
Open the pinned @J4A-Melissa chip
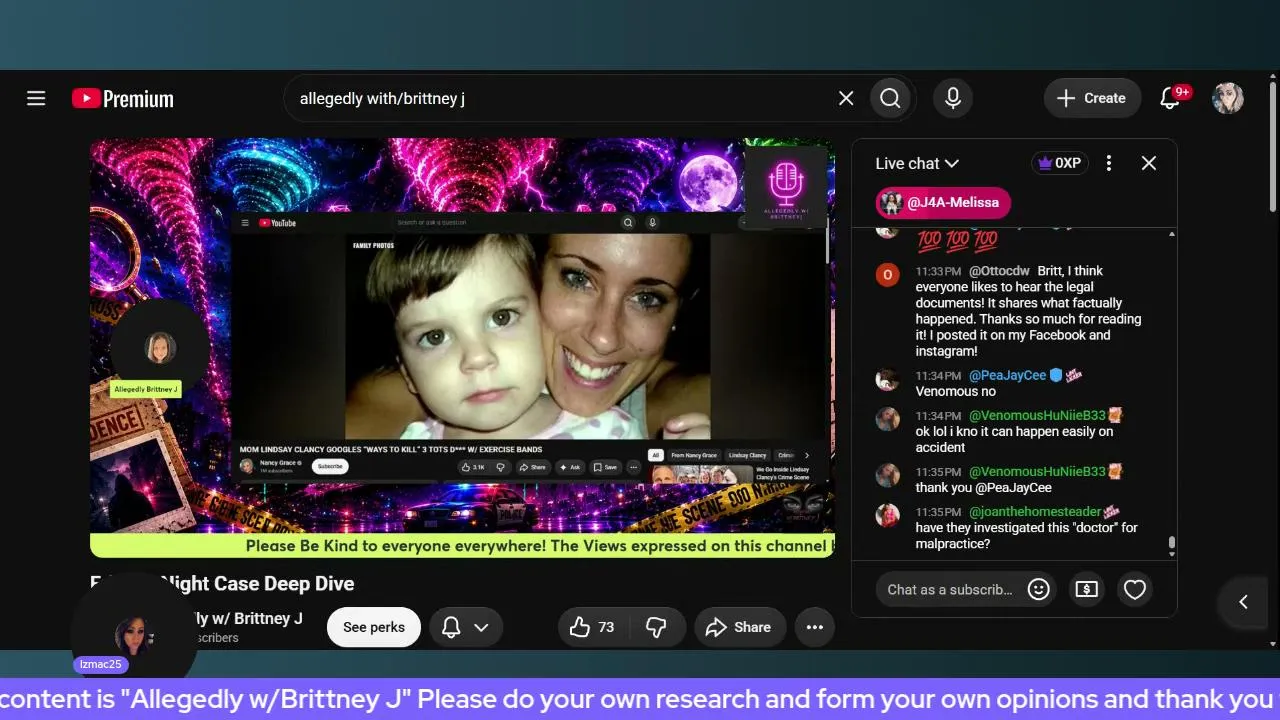click(943, 202)
